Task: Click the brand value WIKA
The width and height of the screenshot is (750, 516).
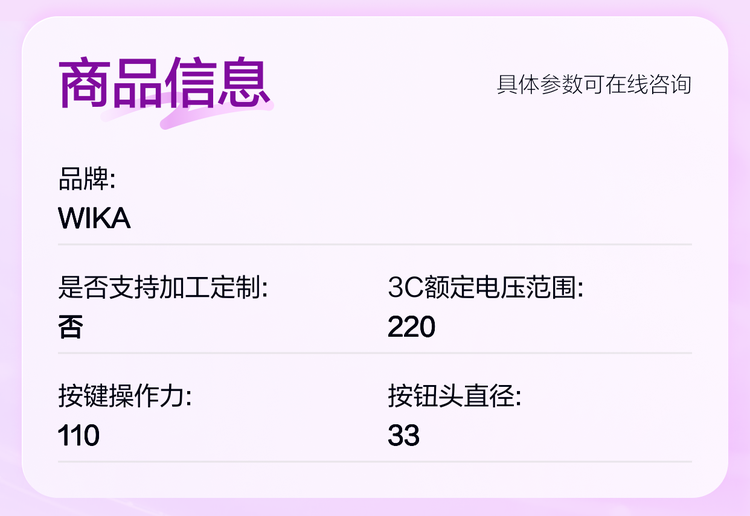Action: click(94, 218)
